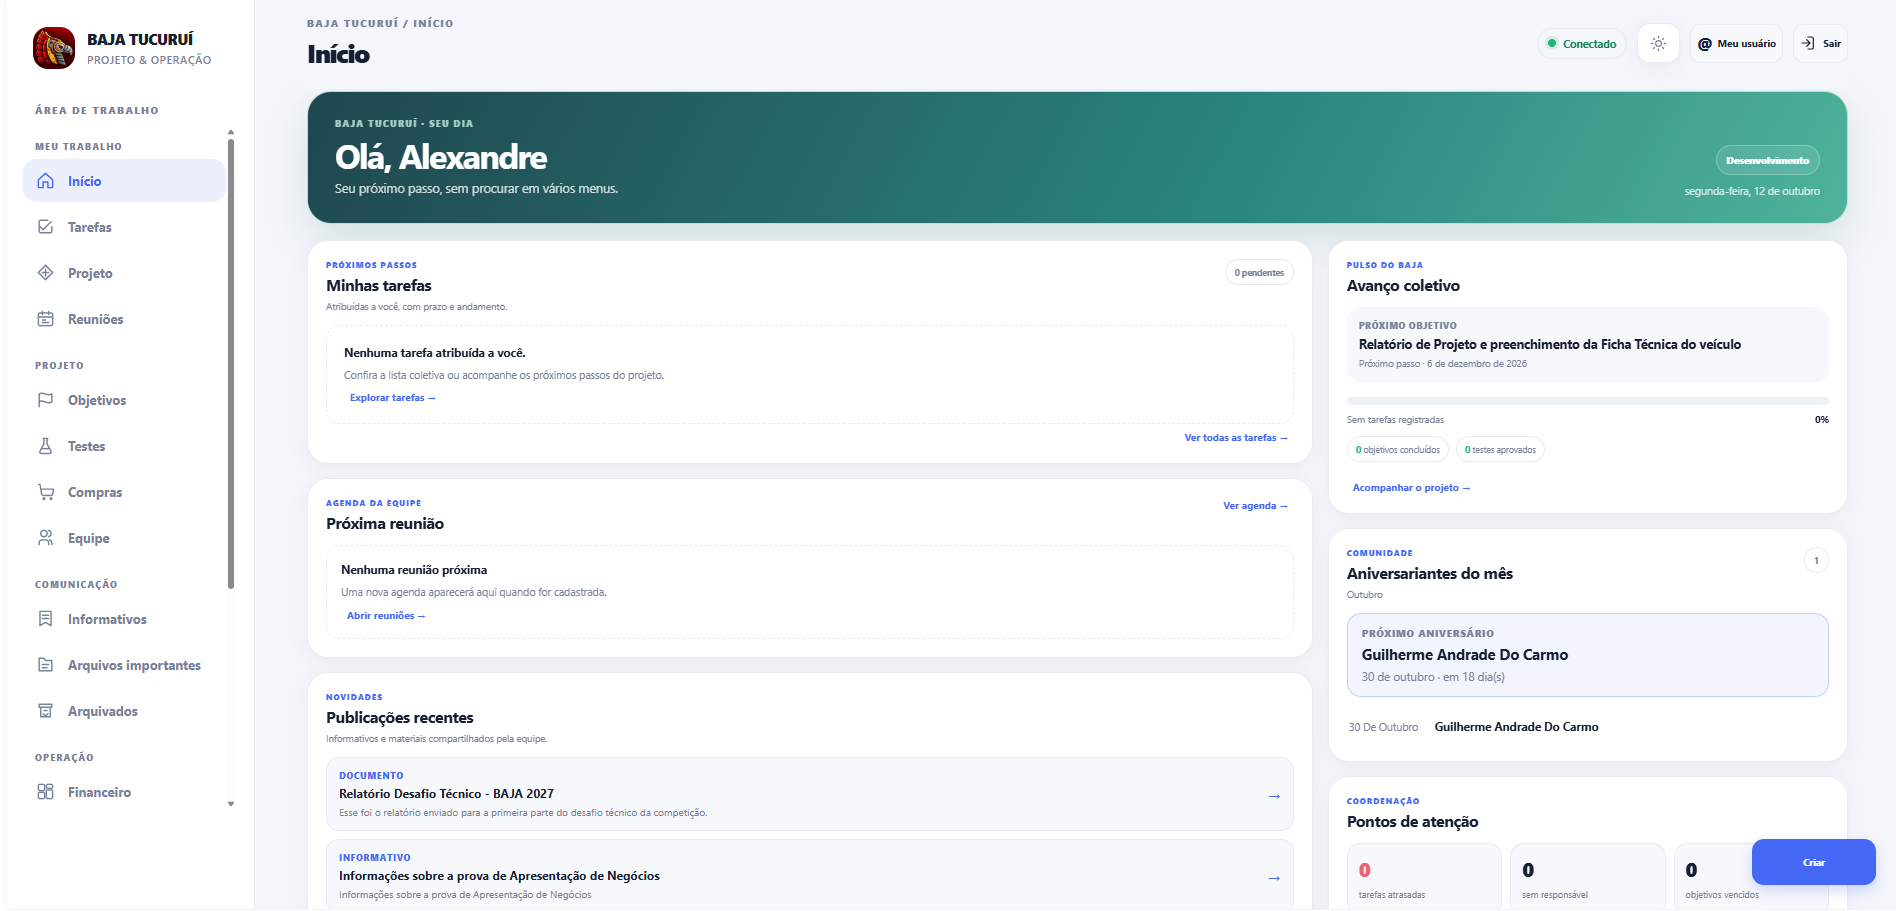Click the '0 testes aprovados' chip
Screen dimensions: 1896x911
click(x=1500, y=450)
